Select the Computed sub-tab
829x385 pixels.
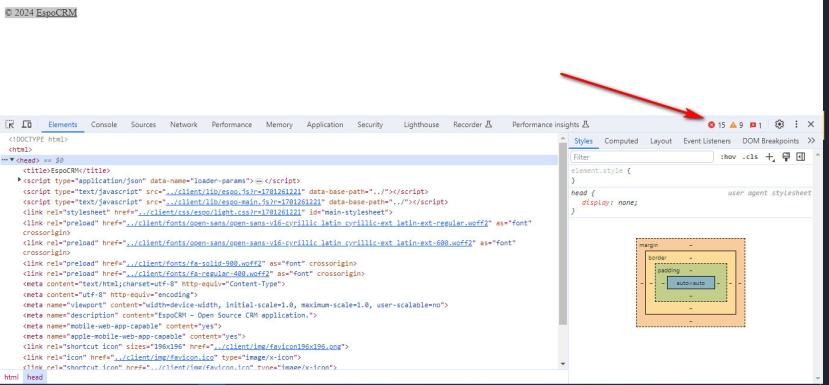[x=621, y=141]
